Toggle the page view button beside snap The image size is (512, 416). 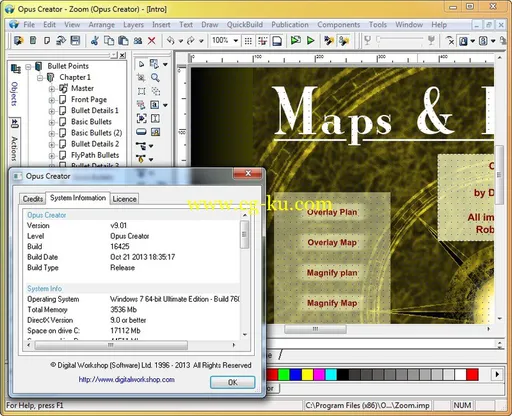[277, 41]
